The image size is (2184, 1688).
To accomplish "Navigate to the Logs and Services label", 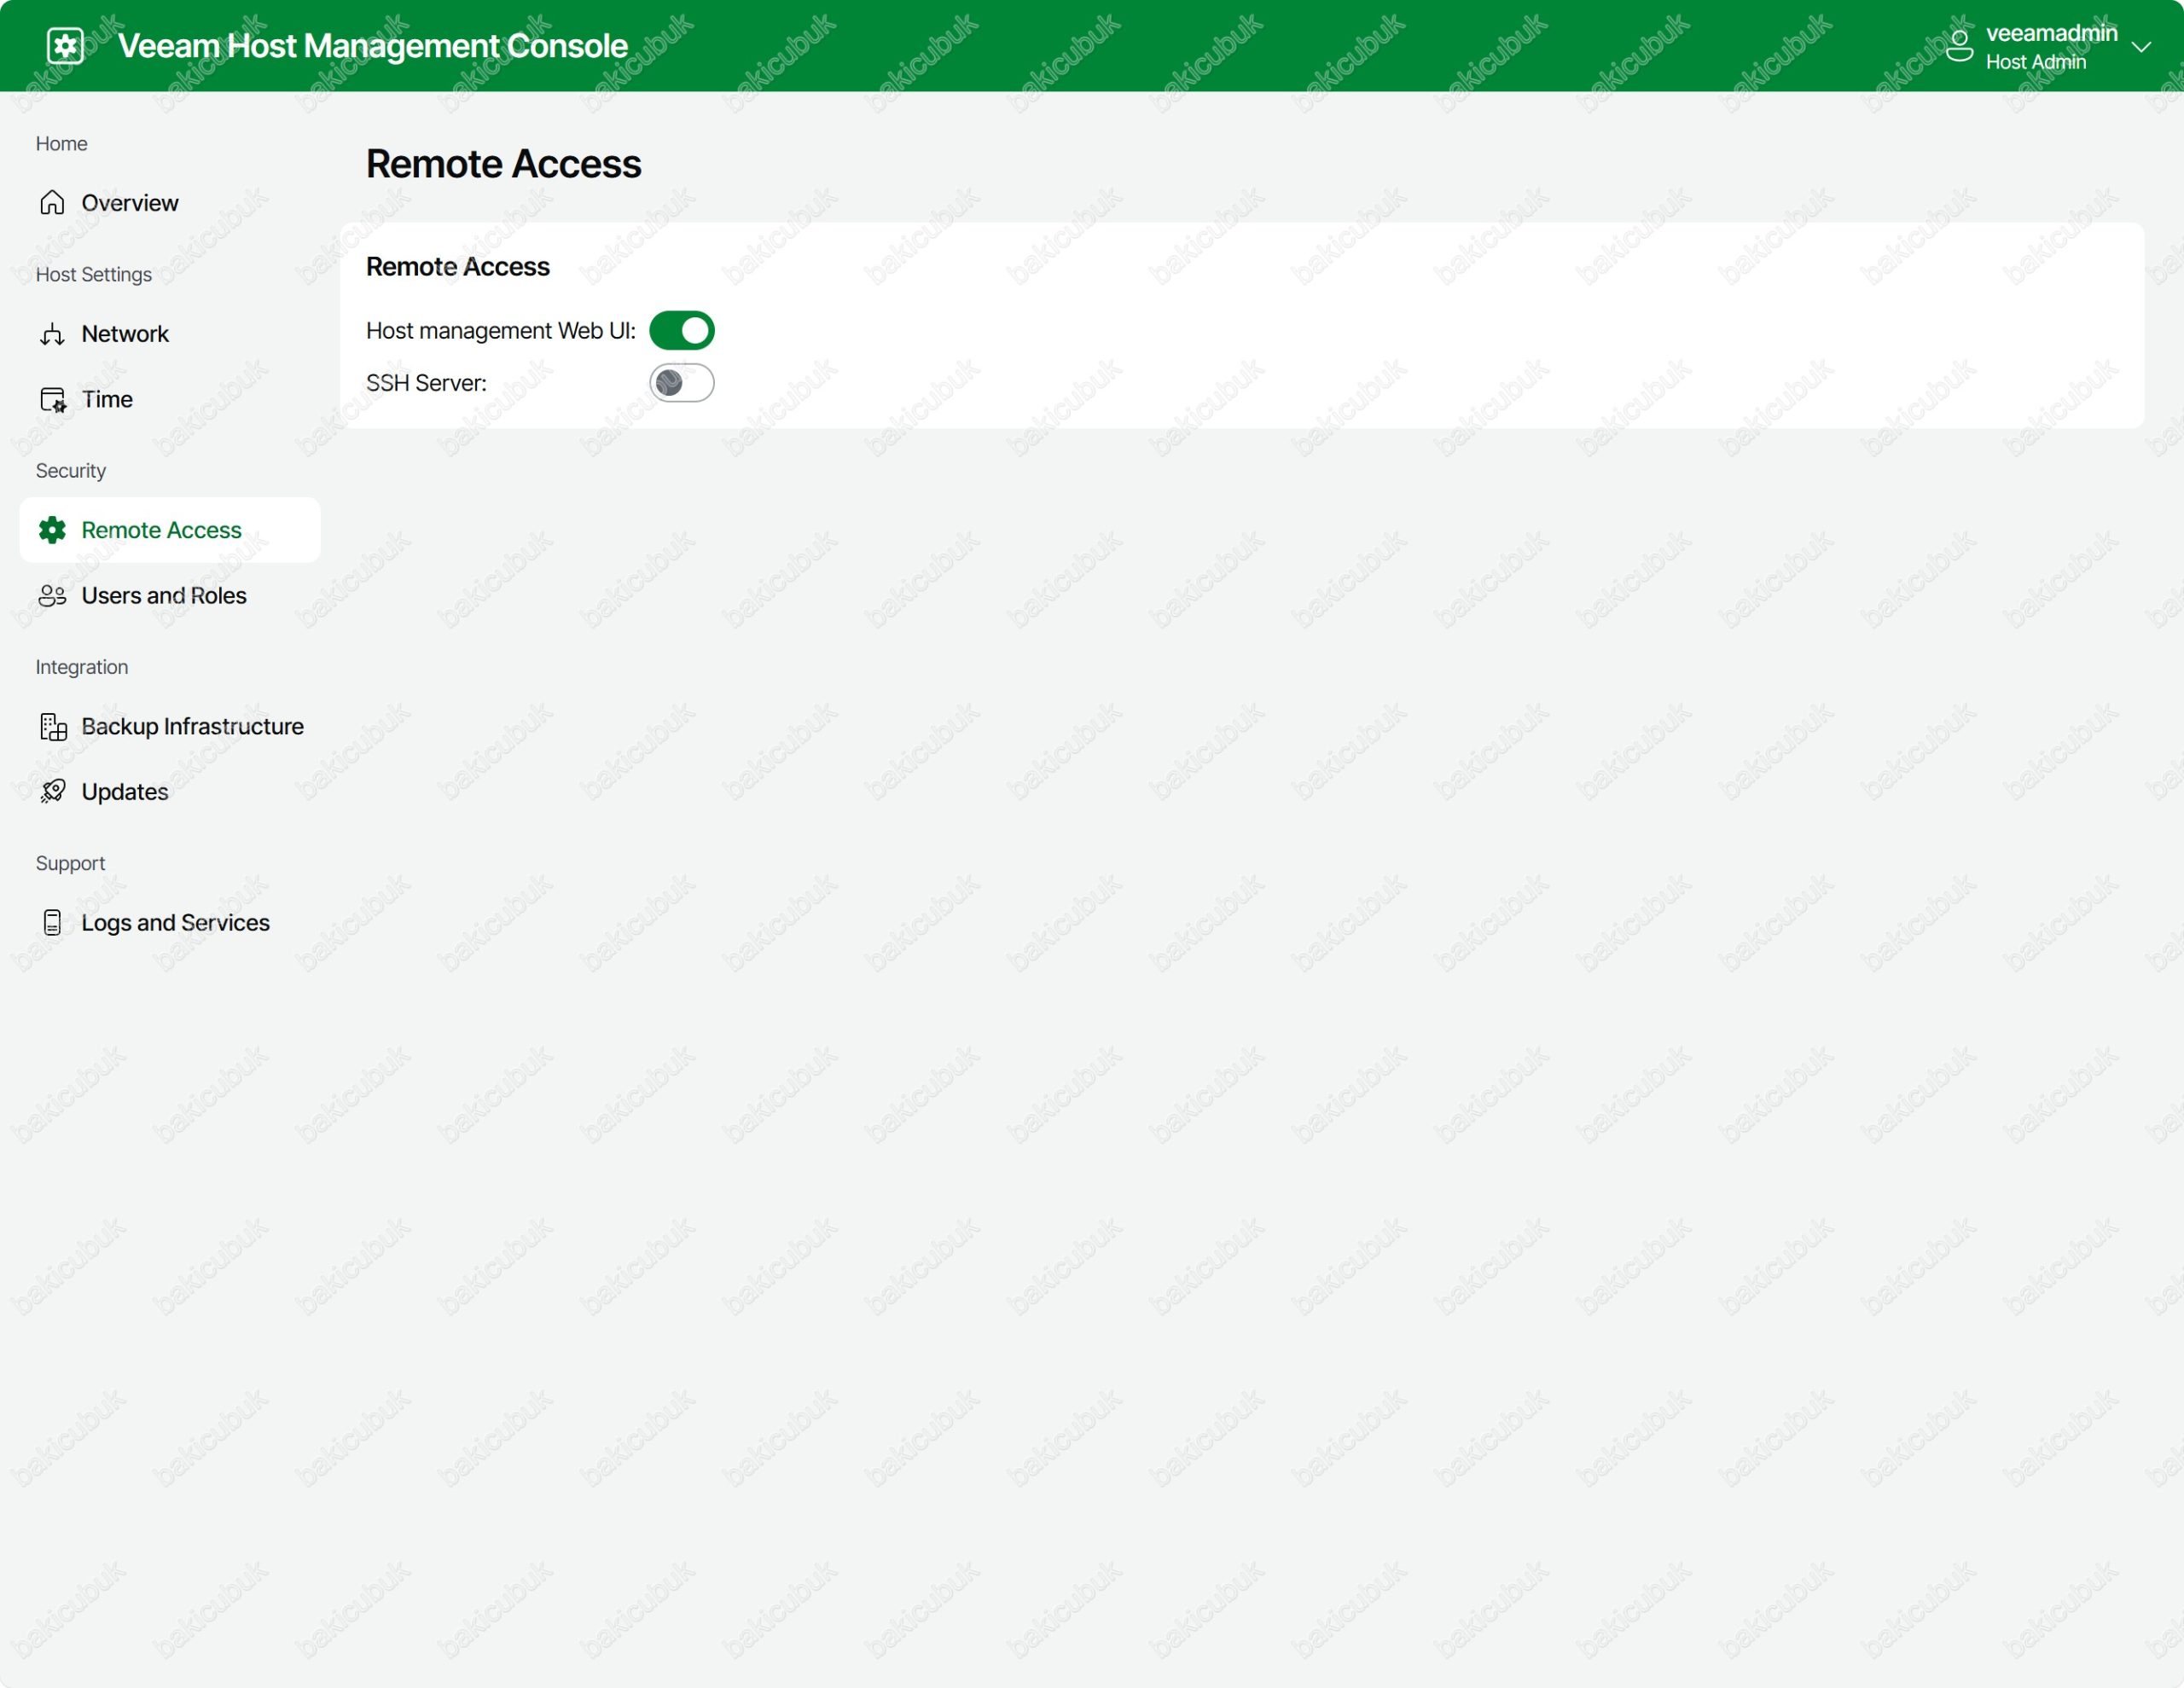I will 175,923.
